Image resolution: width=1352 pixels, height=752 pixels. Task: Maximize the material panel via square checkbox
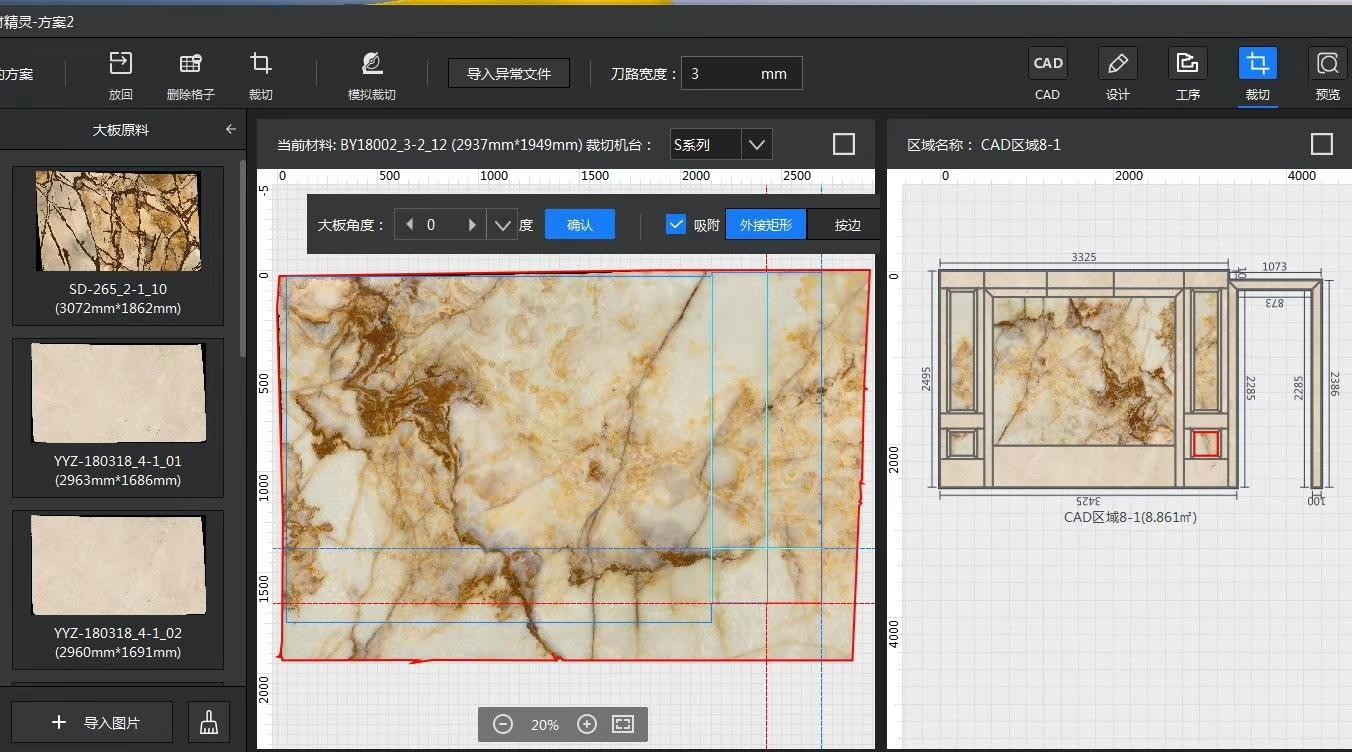[844, 144]
